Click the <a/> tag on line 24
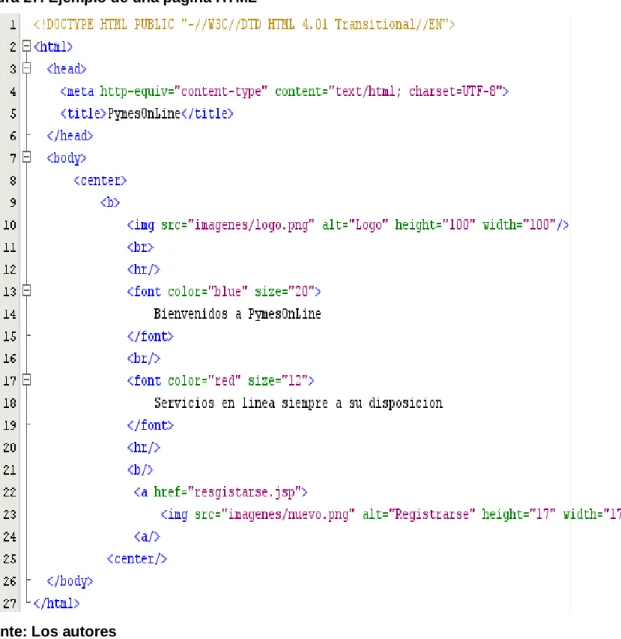This screenshot has width=621, height=639. click(x=147, y=537)
